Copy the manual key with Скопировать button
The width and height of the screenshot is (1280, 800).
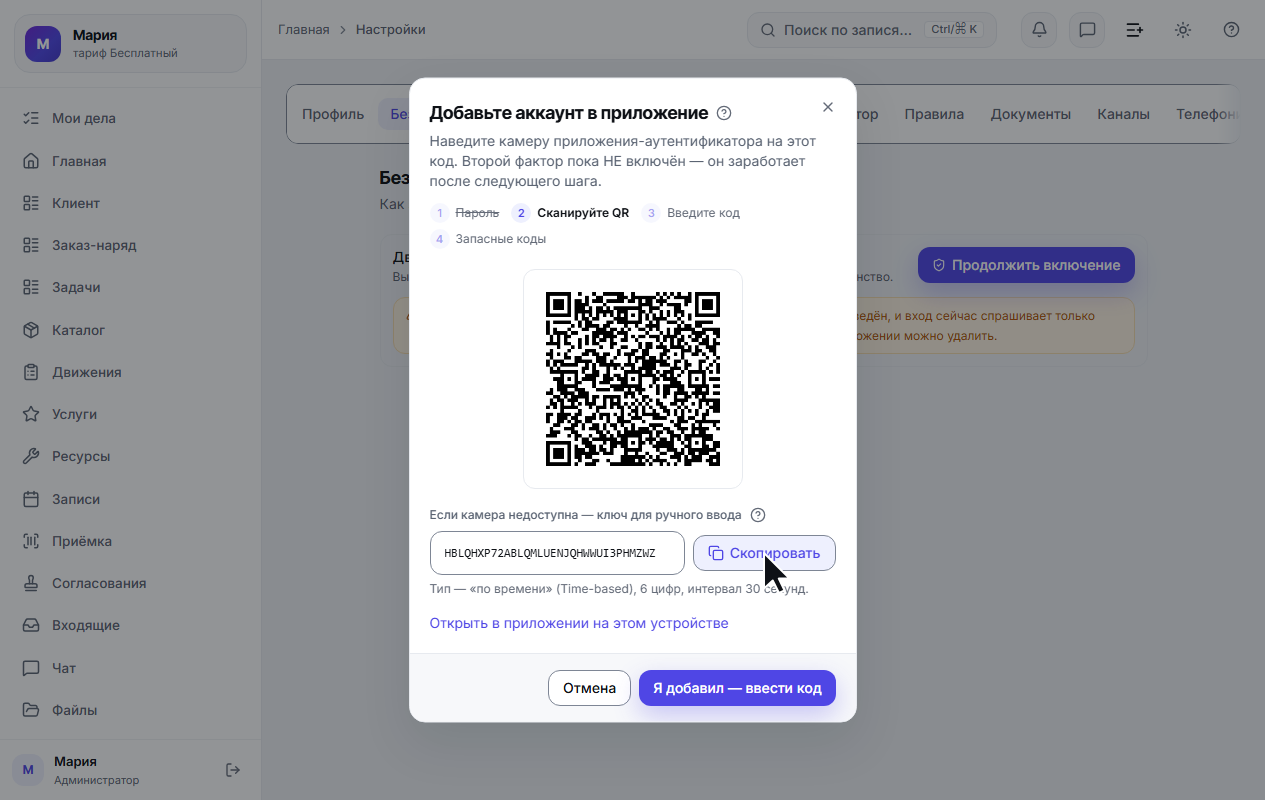764,553
